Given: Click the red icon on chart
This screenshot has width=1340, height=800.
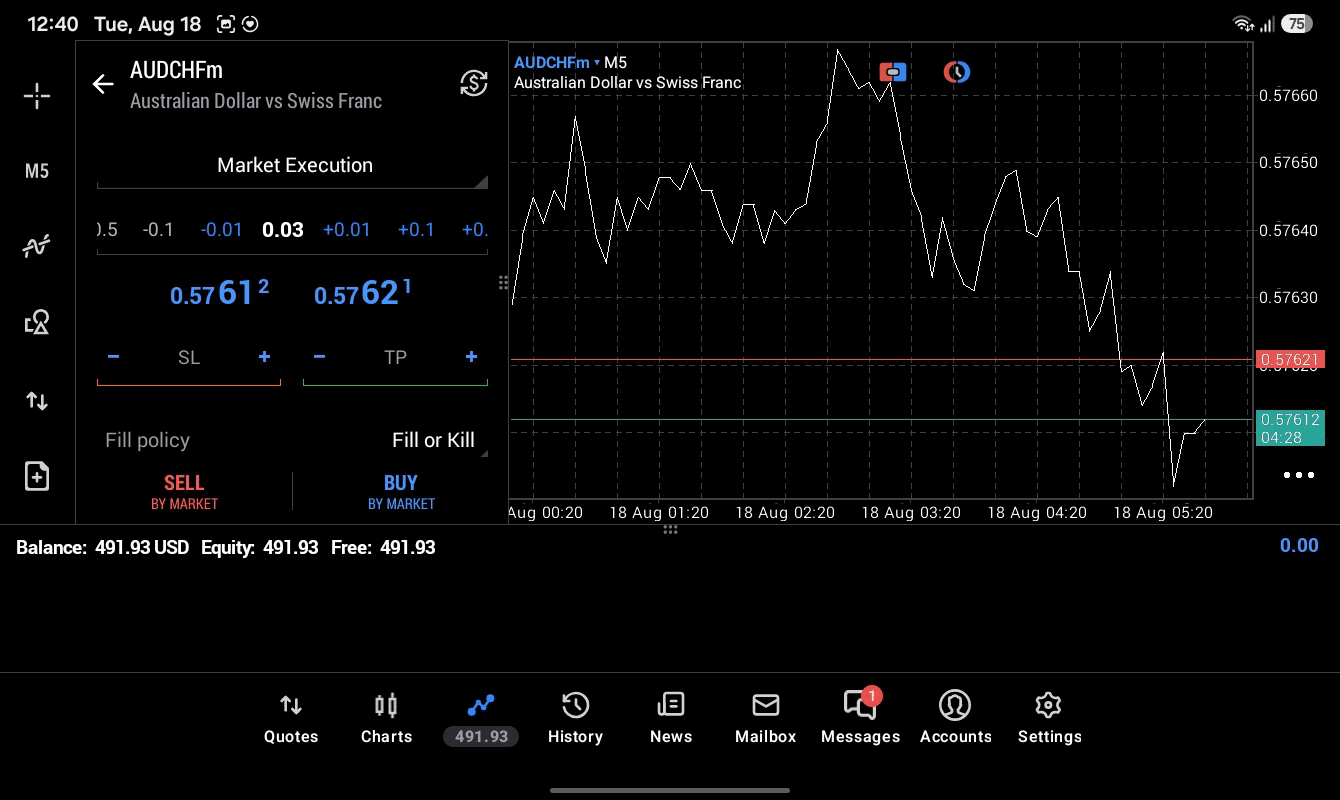Looking at the screenshot, I should click(893, 72).
